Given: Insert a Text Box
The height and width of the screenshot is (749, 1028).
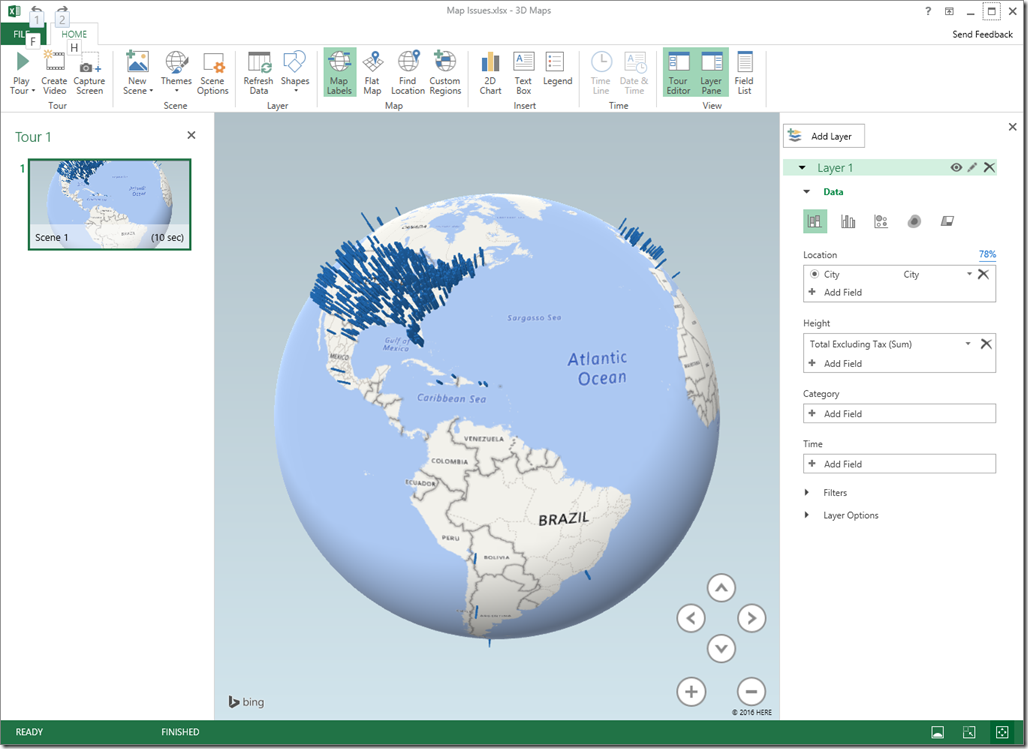Looking at the screenshot, I should (x=523, y=73).
